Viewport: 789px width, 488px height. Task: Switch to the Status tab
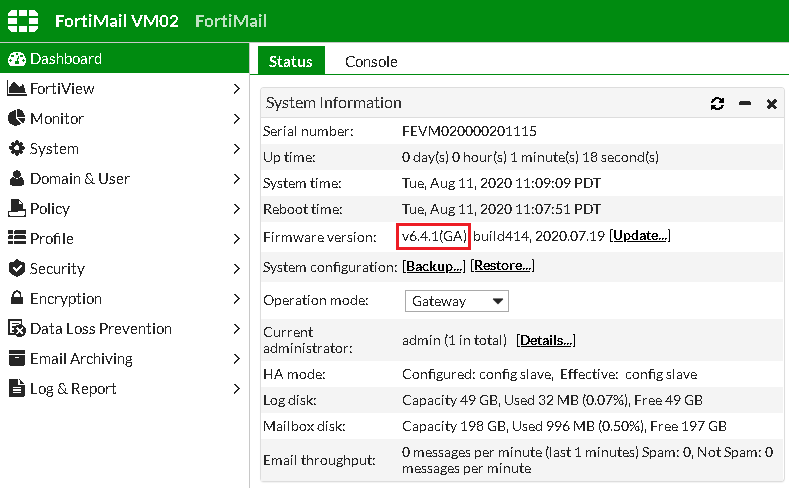[291, 61]
